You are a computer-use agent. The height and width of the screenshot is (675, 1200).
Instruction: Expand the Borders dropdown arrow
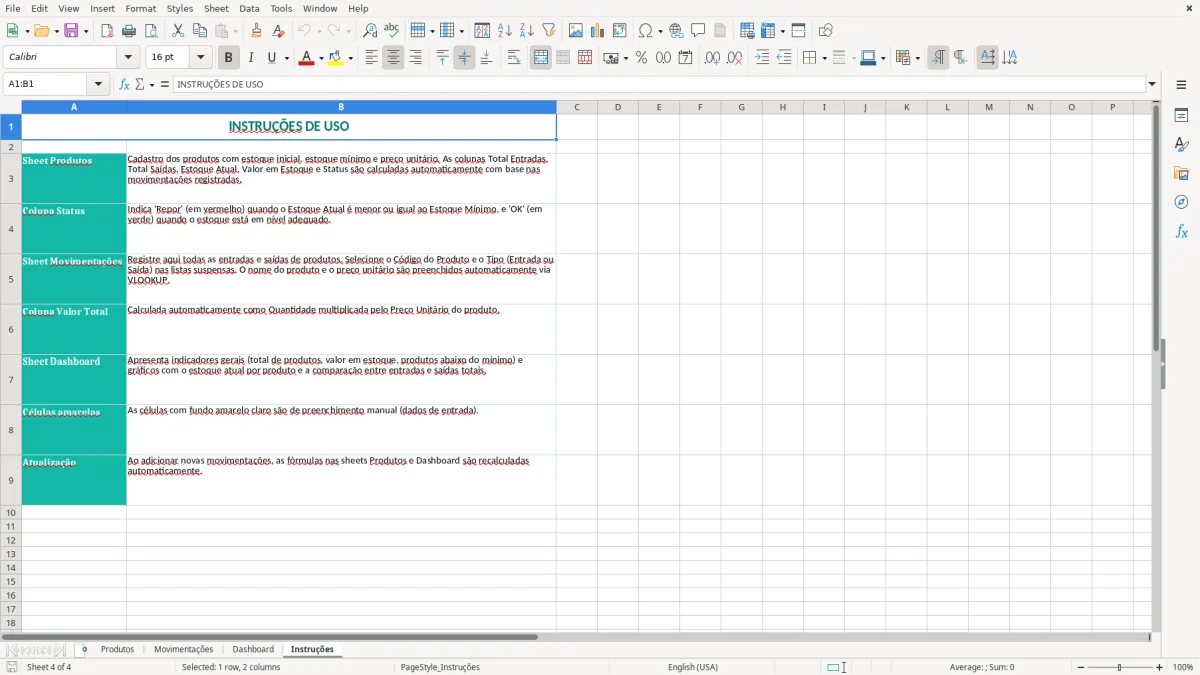(823, 58)
